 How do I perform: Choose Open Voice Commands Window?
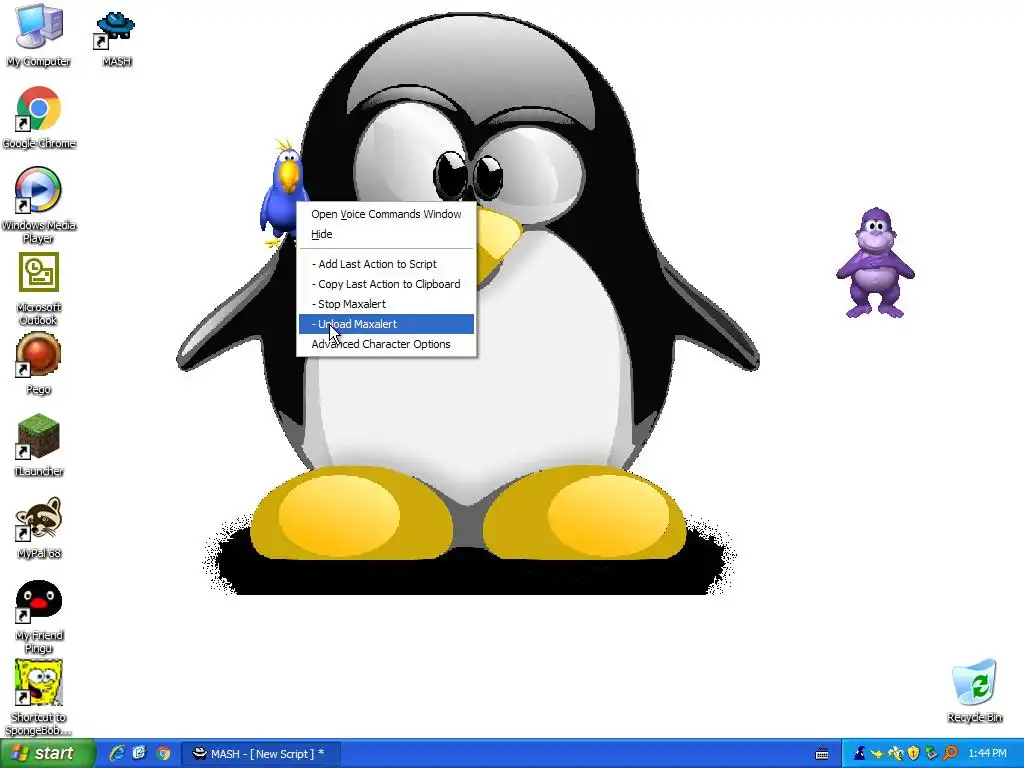[386, 214]
